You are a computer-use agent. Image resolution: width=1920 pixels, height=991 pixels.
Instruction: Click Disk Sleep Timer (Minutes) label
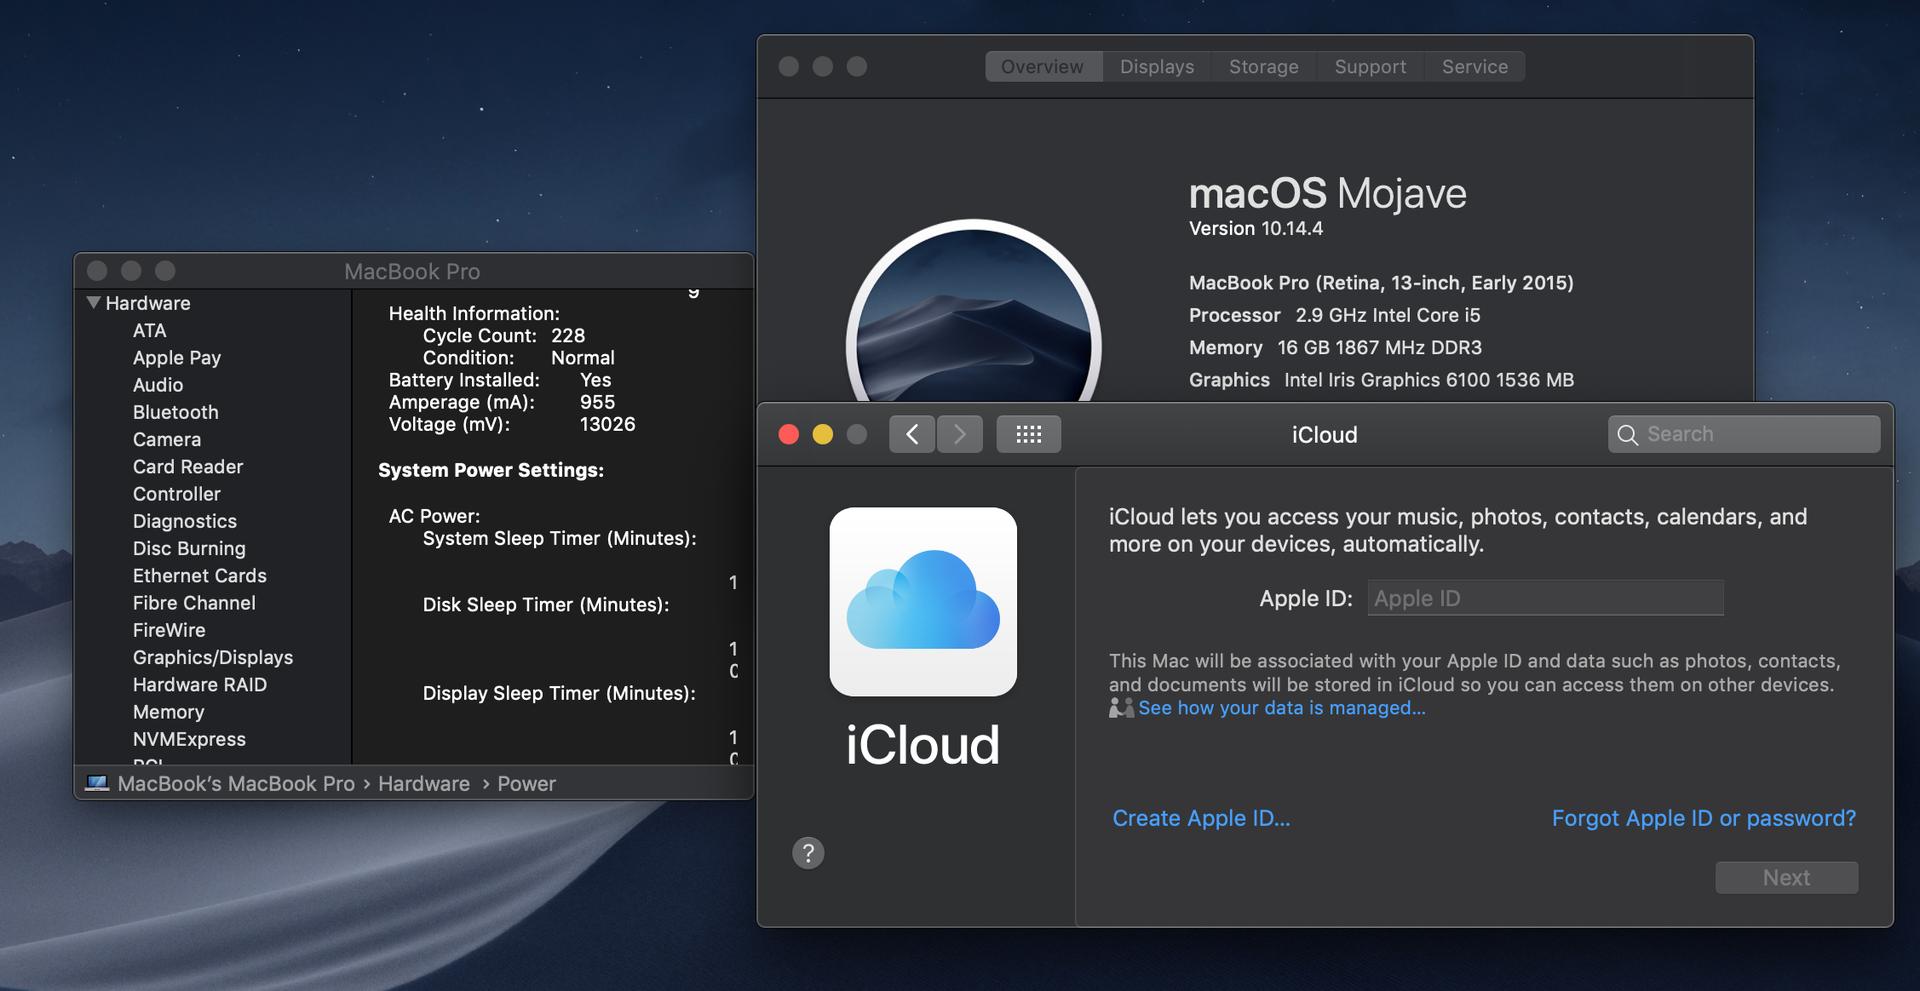(x=546, y=605)
